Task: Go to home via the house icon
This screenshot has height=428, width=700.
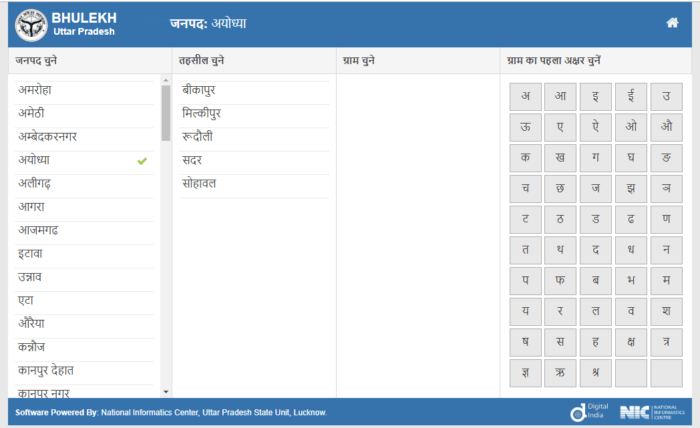Action: (x=672, y=23)
